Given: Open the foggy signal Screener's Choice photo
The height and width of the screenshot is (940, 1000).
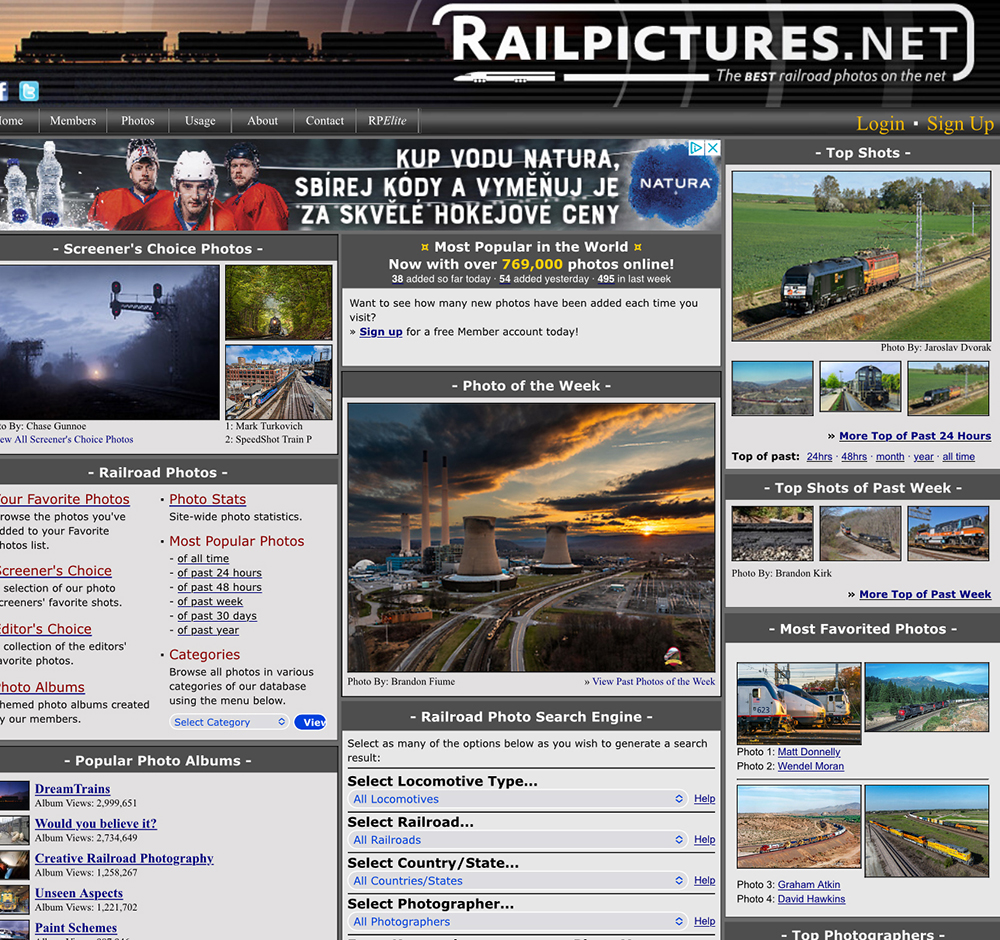Looking at the screenshot, I should click(109, 342).
